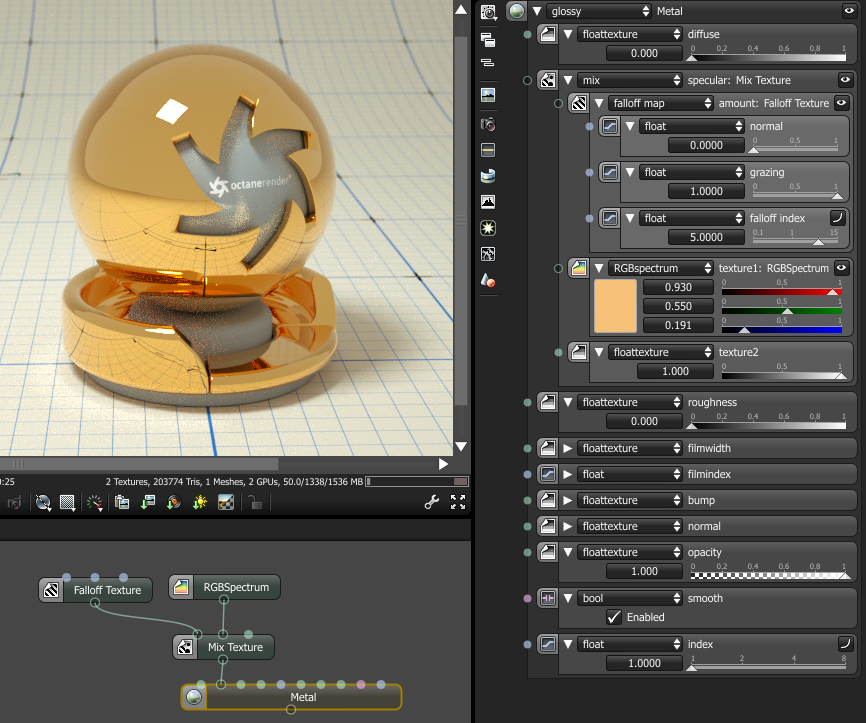Click the diffuse value field 0.000

click(644, 54)
